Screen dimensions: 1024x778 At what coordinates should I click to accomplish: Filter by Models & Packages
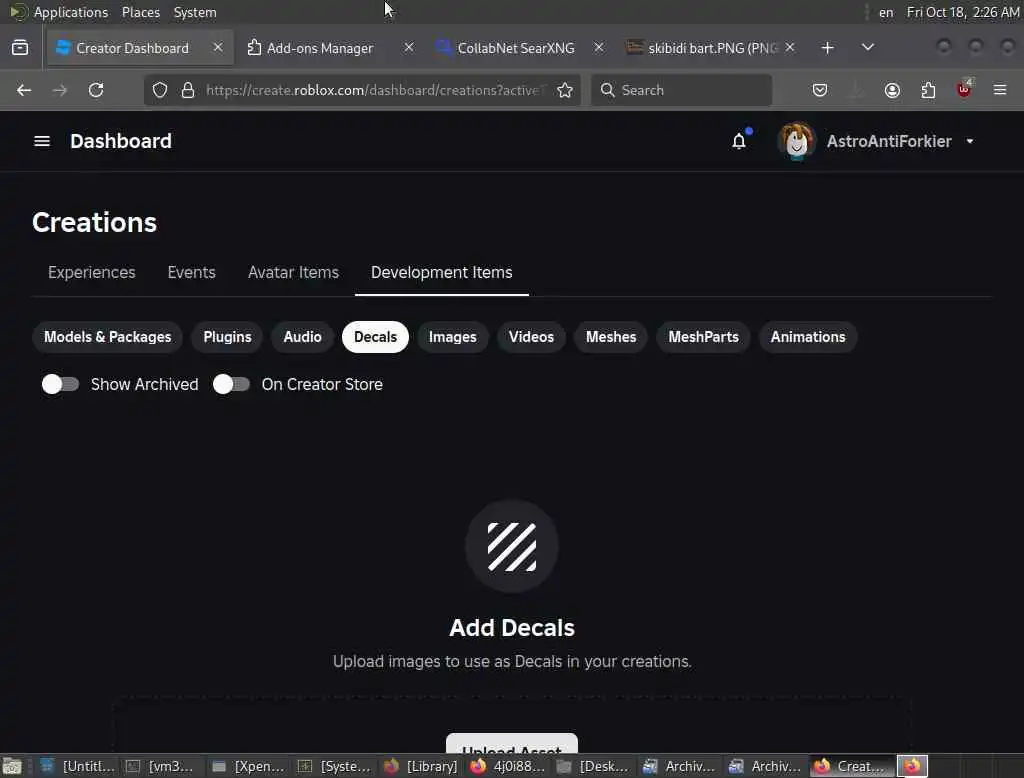click(x=108, y=337)
